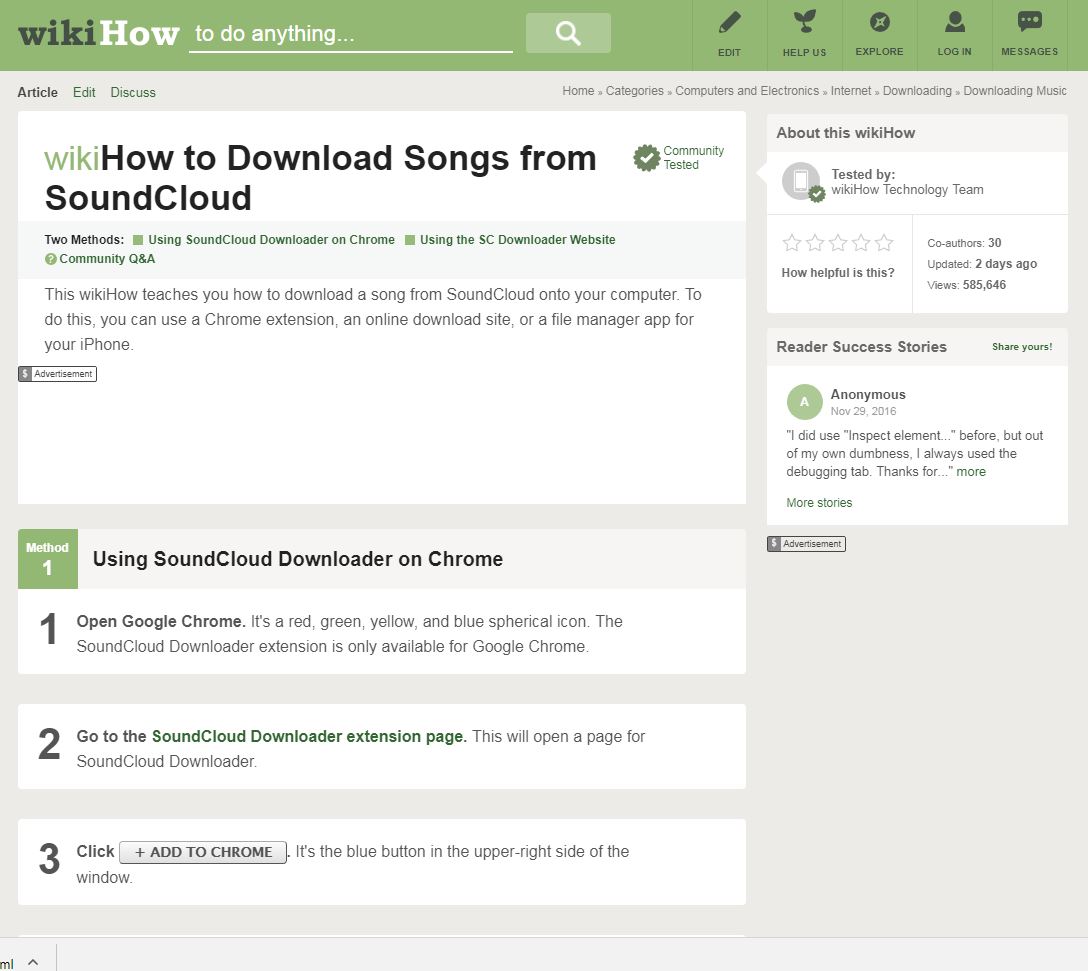Click 'How helpful is this?' text
The image size is (1088, 971).
[838, 273]
